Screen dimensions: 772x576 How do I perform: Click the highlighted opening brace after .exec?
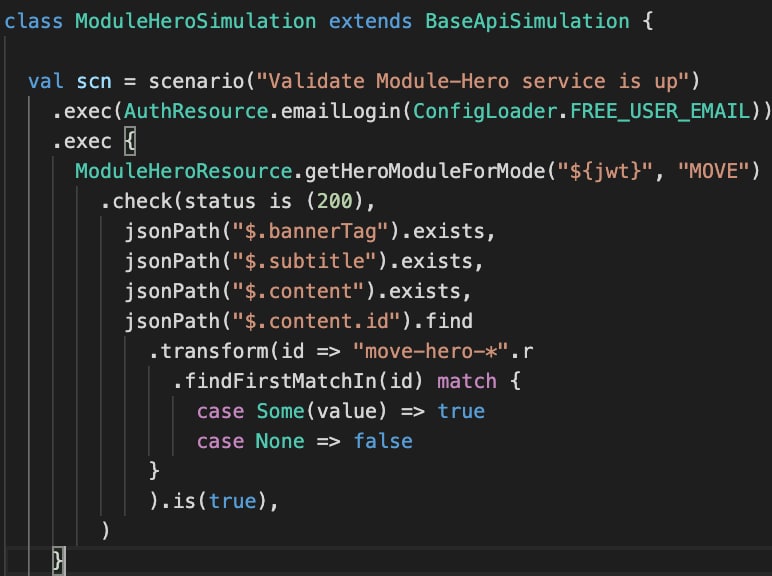(129, 141)
